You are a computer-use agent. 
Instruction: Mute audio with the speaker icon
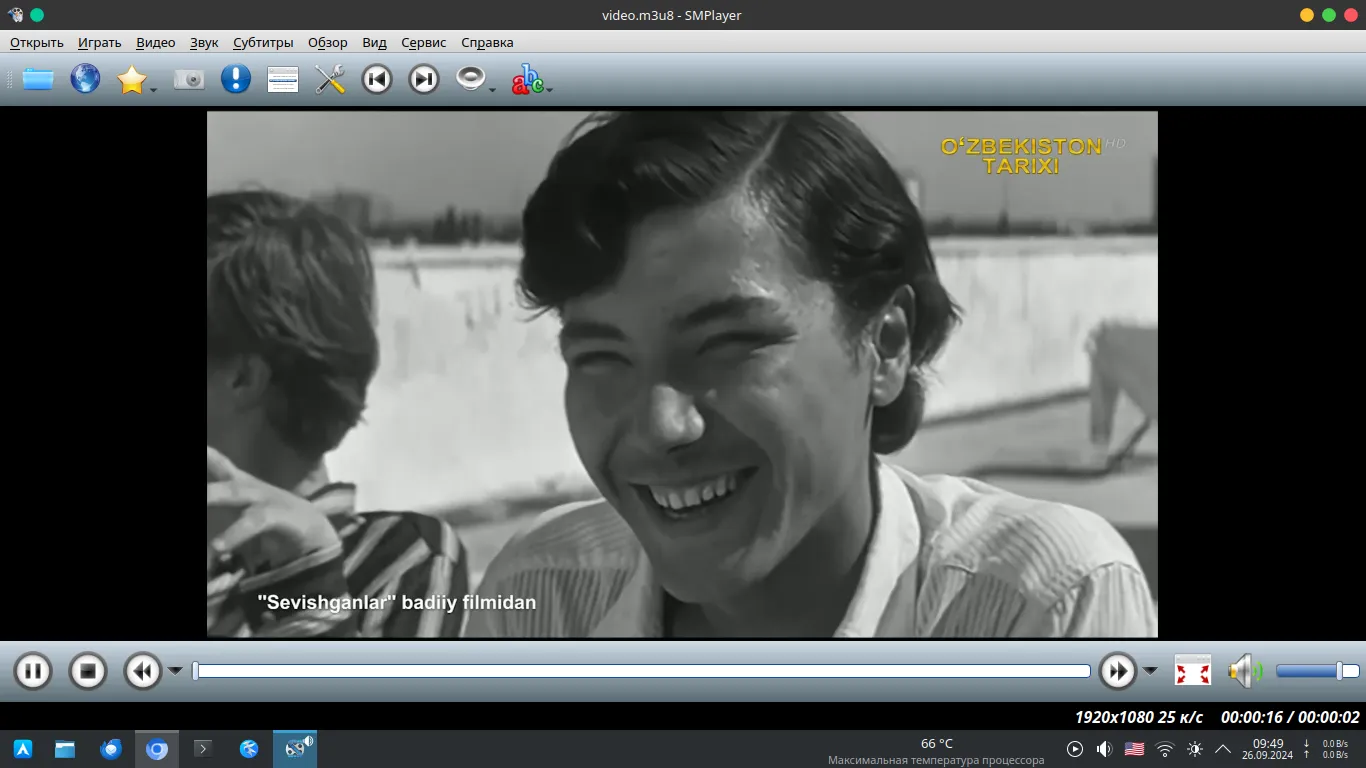(1246, 670)
